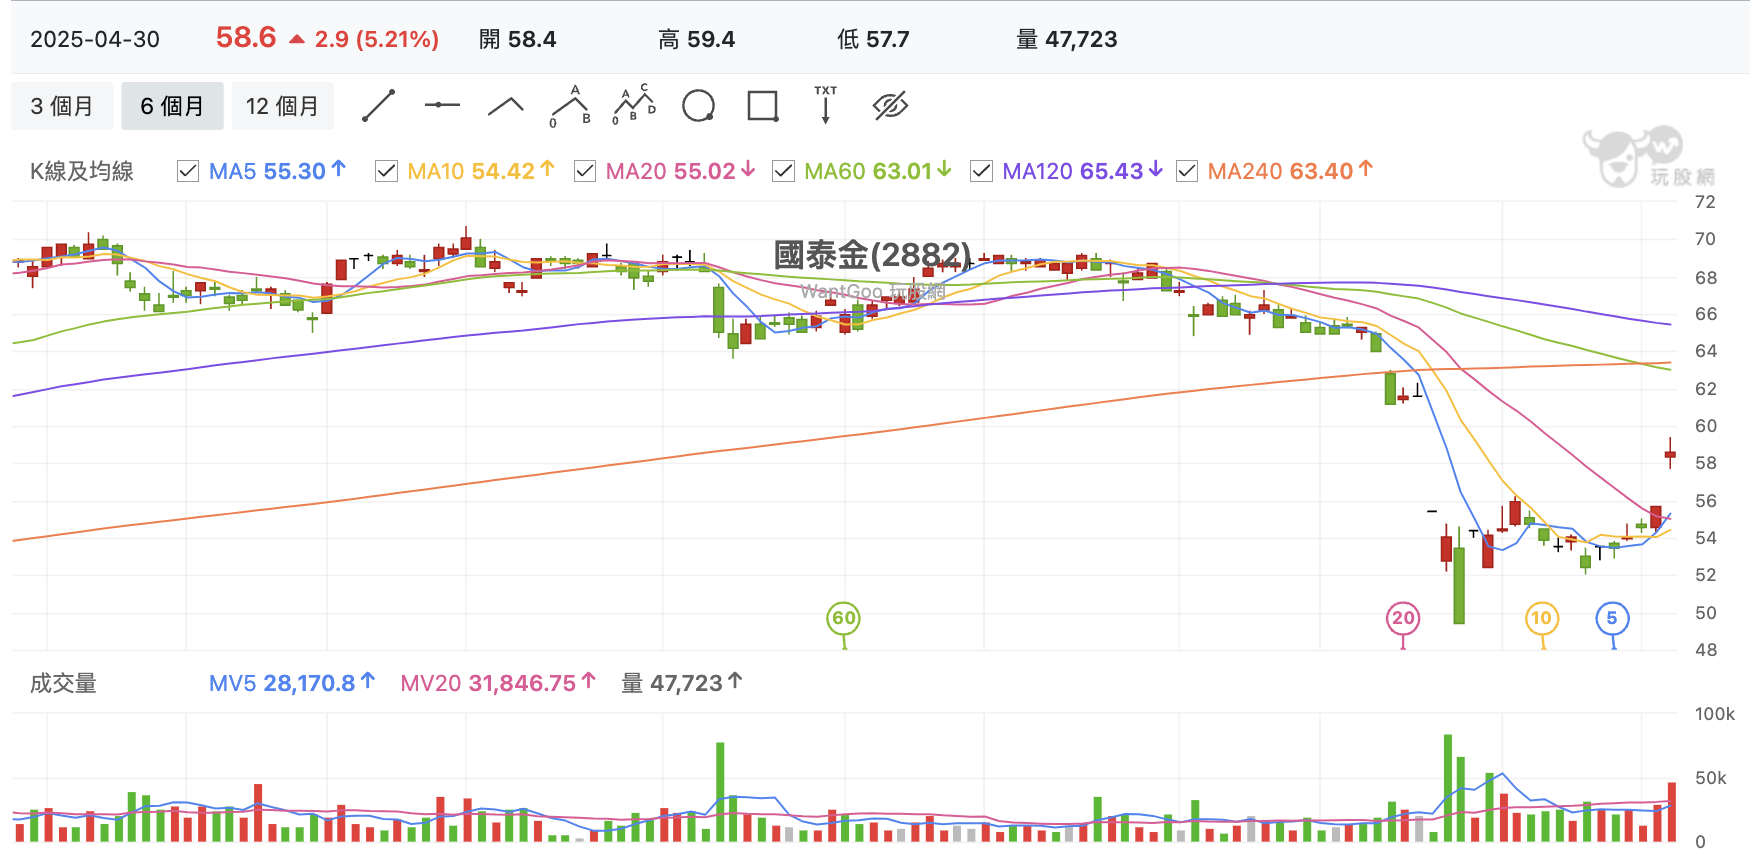This screenshot has height=854, width=1750.
Task: Toggle hide-drawings eye icon
Action: 890,105
